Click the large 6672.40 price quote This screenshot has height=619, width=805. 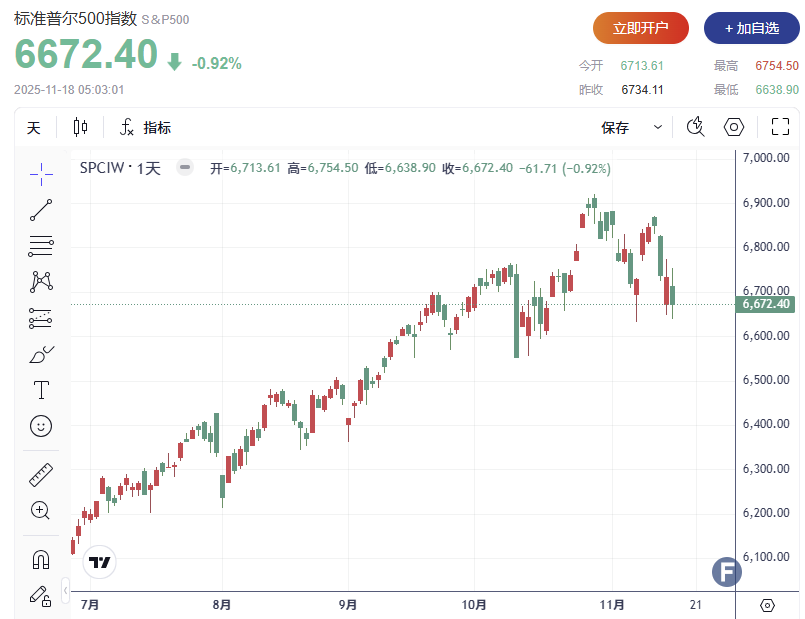click(x=86, y=54)
